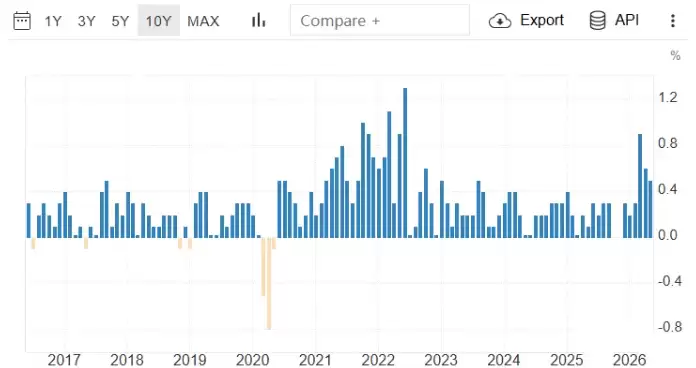The width and height of the screenshot is (696, 368).
Task: Click the 2019 x-axis label
Action: point(190,360)
